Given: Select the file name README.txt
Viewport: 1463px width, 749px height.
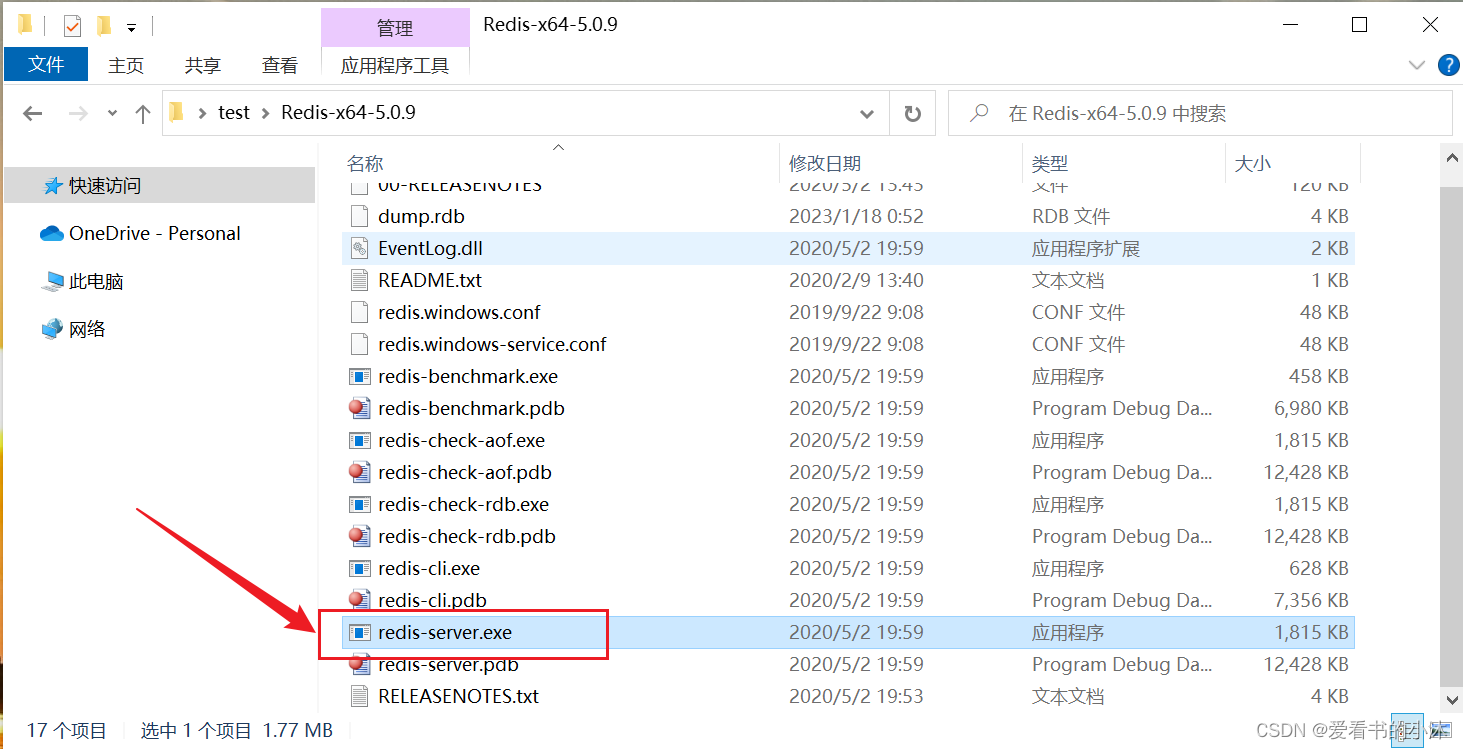Looking at the screenshot, I should pyautogui.click(x=430, y=280).
